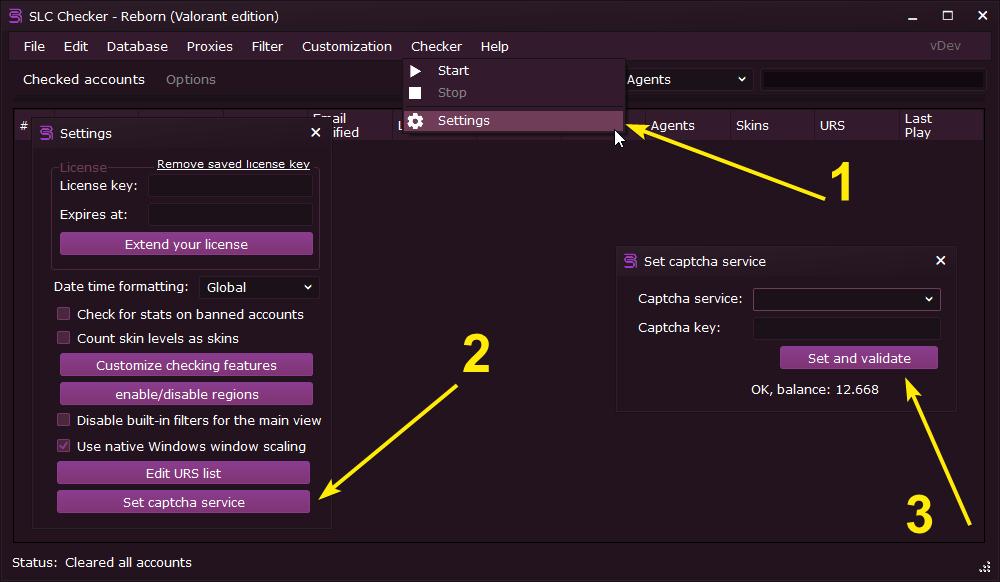
Task: Click Customize checking features button
Action: click(186, 365)
